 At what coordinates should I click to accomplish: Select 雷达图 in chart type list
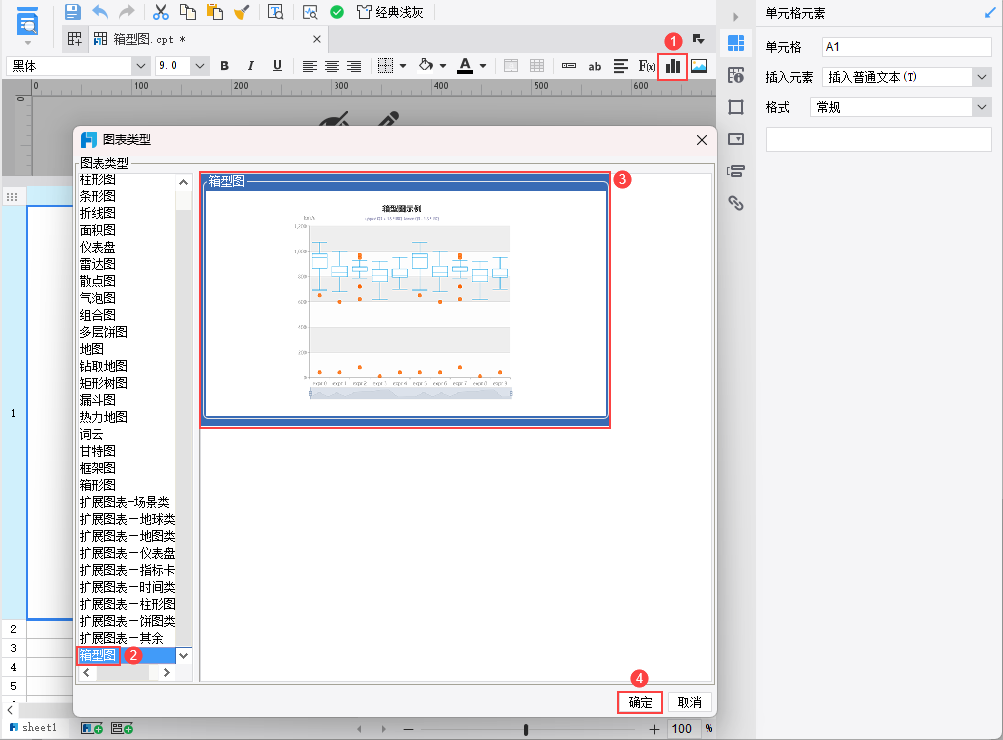coord(98,264)
